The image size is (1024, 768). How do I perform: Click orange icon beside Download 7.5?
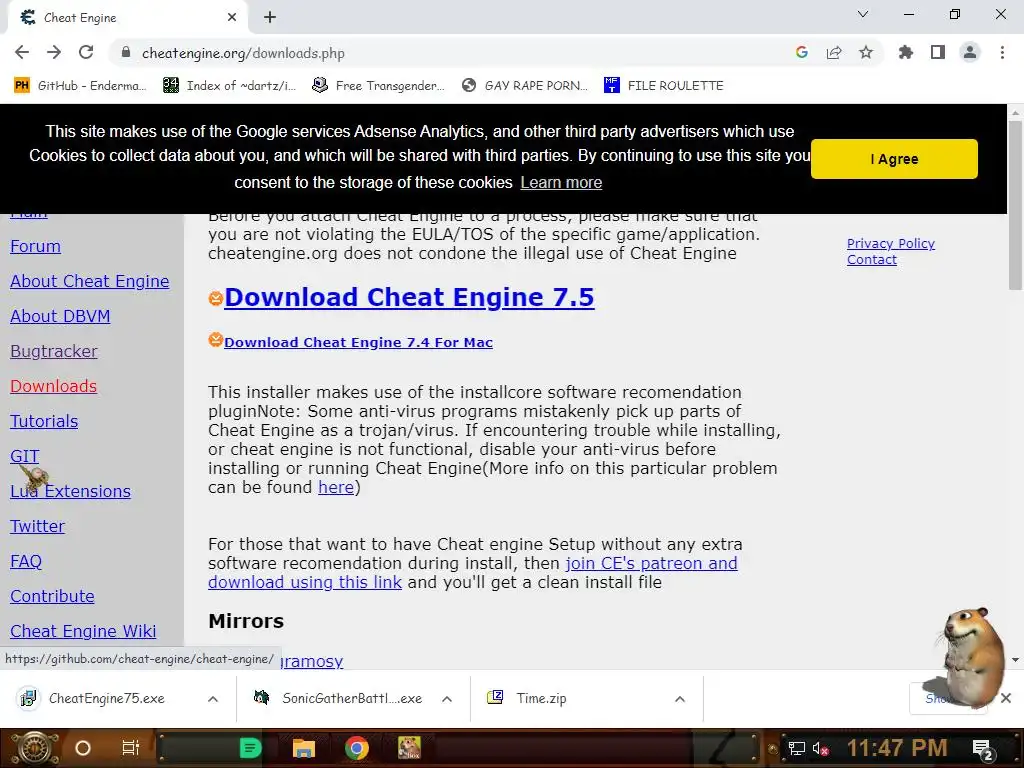[x=216, y=298]
